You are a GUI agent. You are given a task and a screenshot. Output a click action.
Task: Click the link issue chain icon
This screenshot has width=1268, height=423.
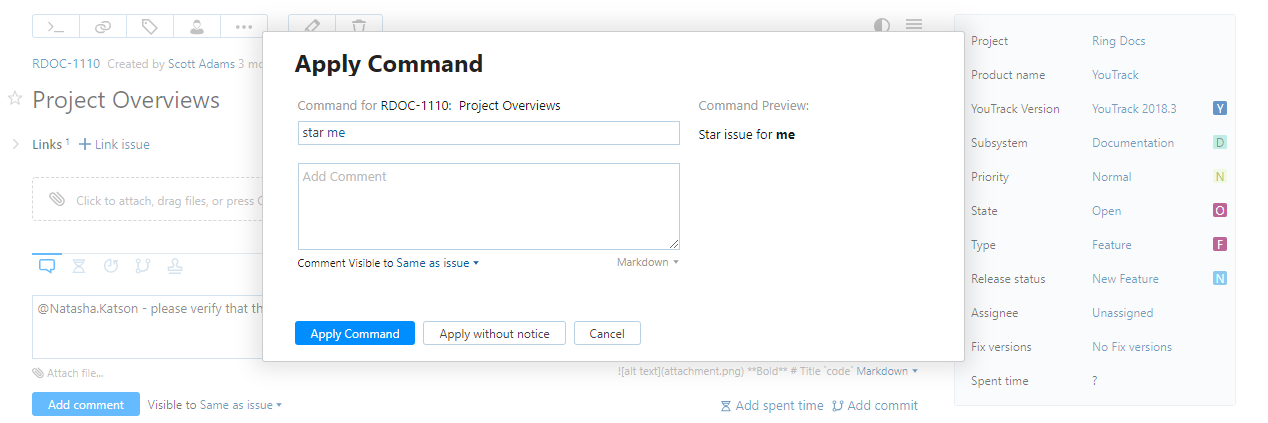point(103,26)
